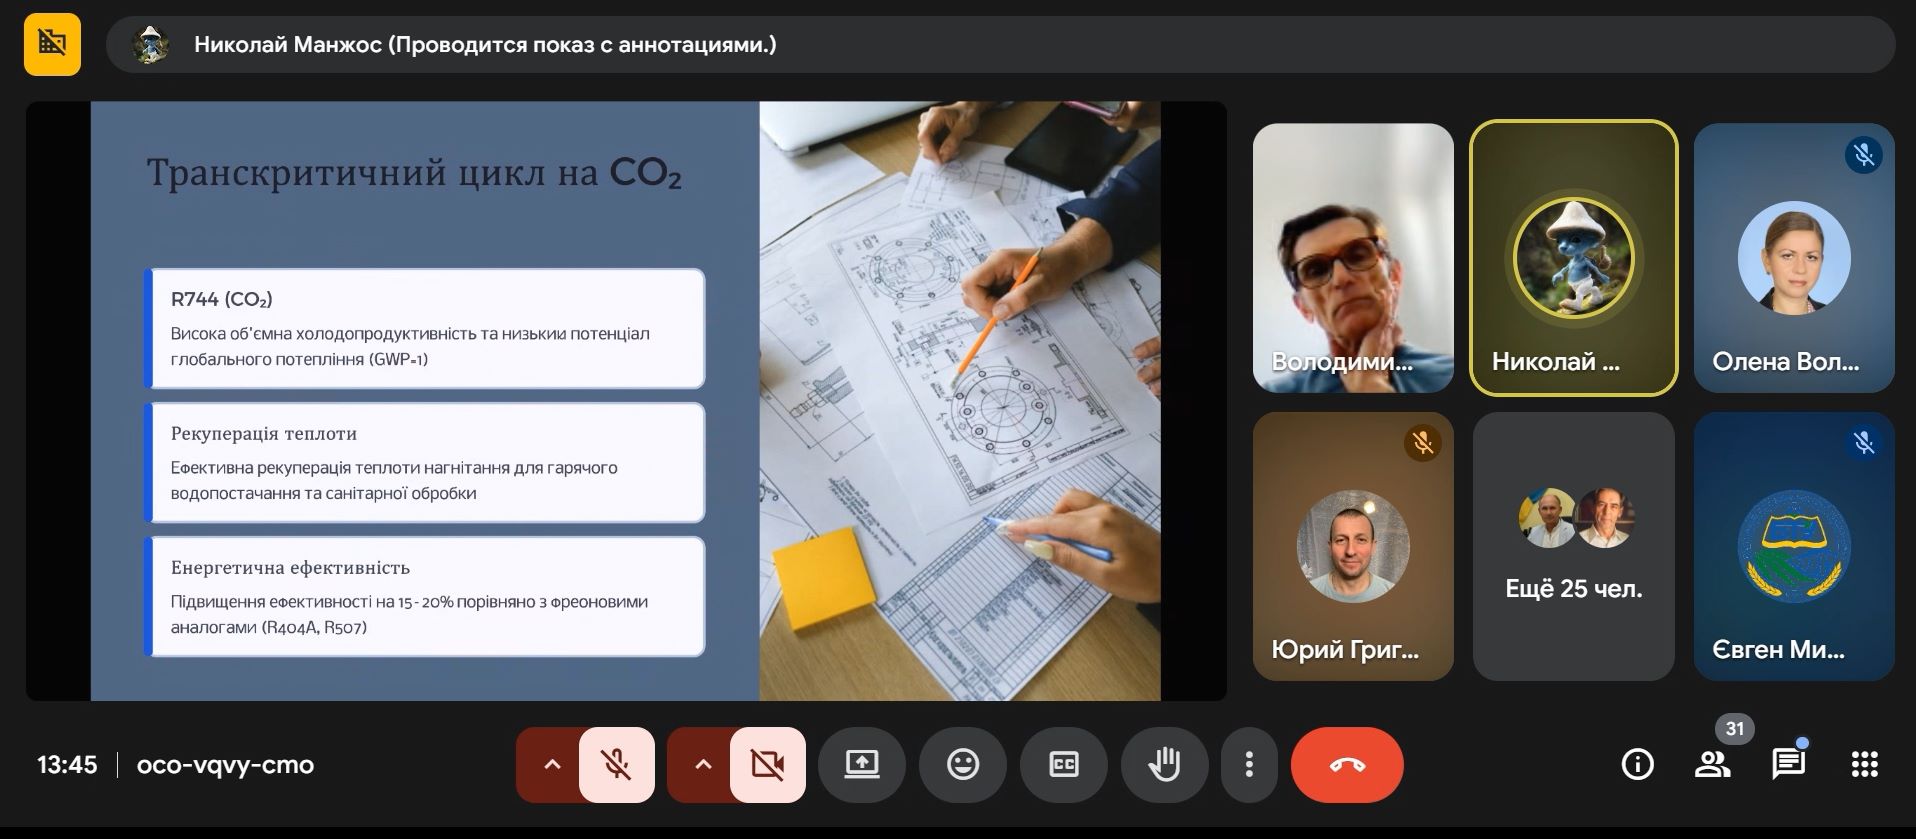This screenshot has height=839, width=1916.
Task: Toggle closed captions on
Action: click(1063, 765)
